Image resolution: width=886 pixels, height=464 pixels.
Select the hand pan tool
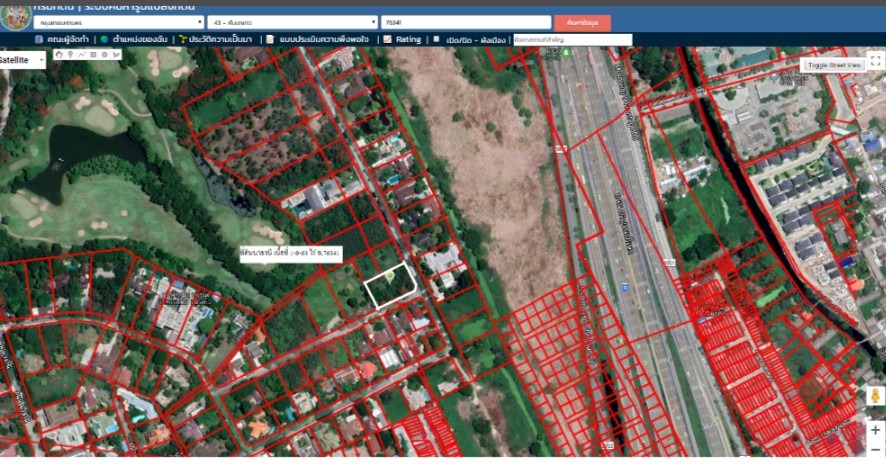click(x=58, y=54)
